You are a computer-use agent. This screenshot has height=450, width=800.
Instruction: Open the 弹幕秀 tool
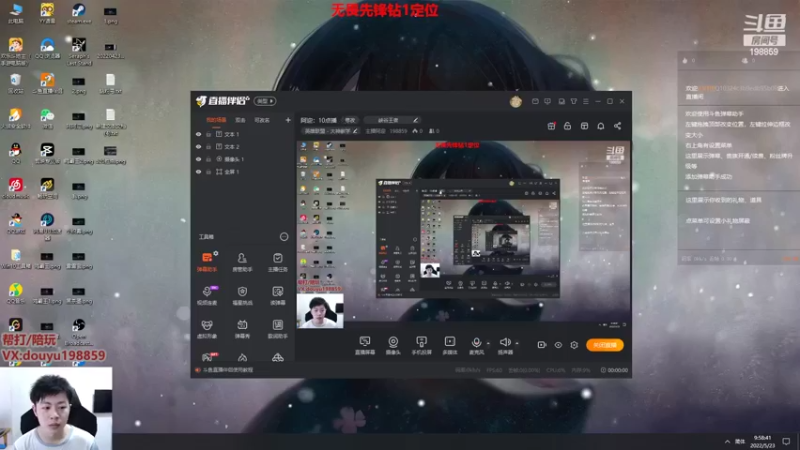242,329
